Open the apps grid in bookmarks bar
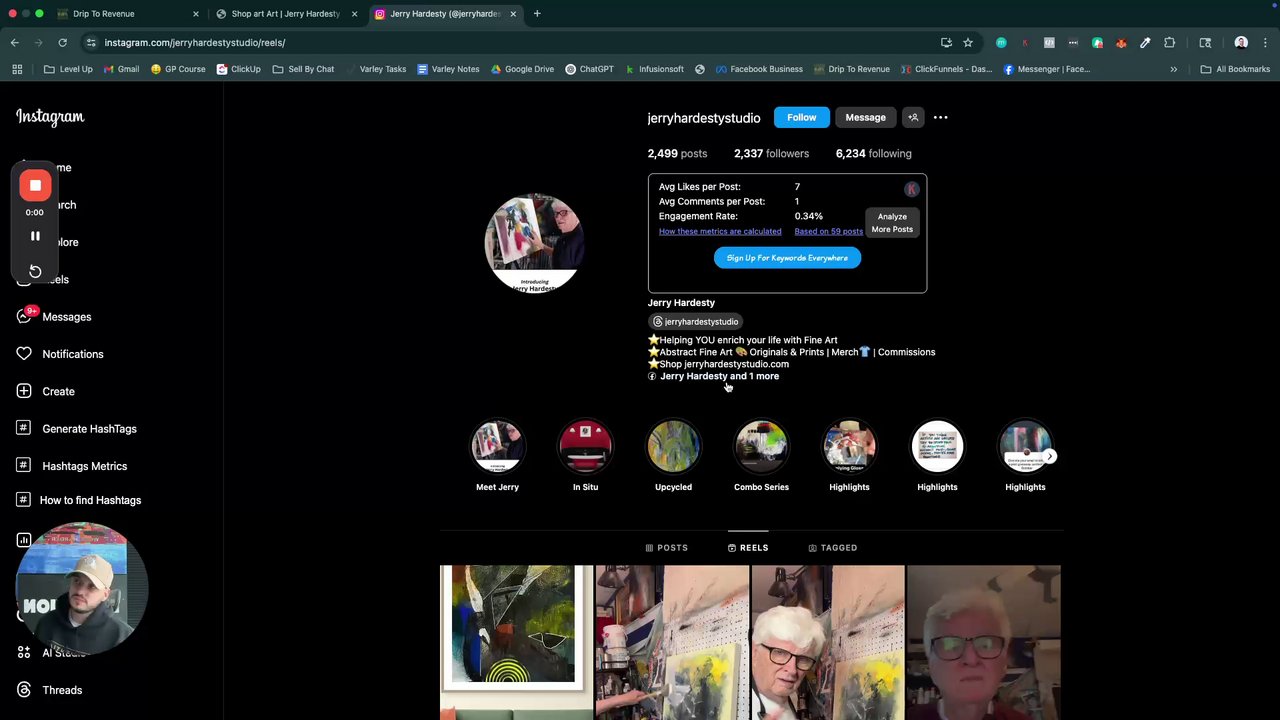Screen dimensions: 1280x720 coord(17,69)
